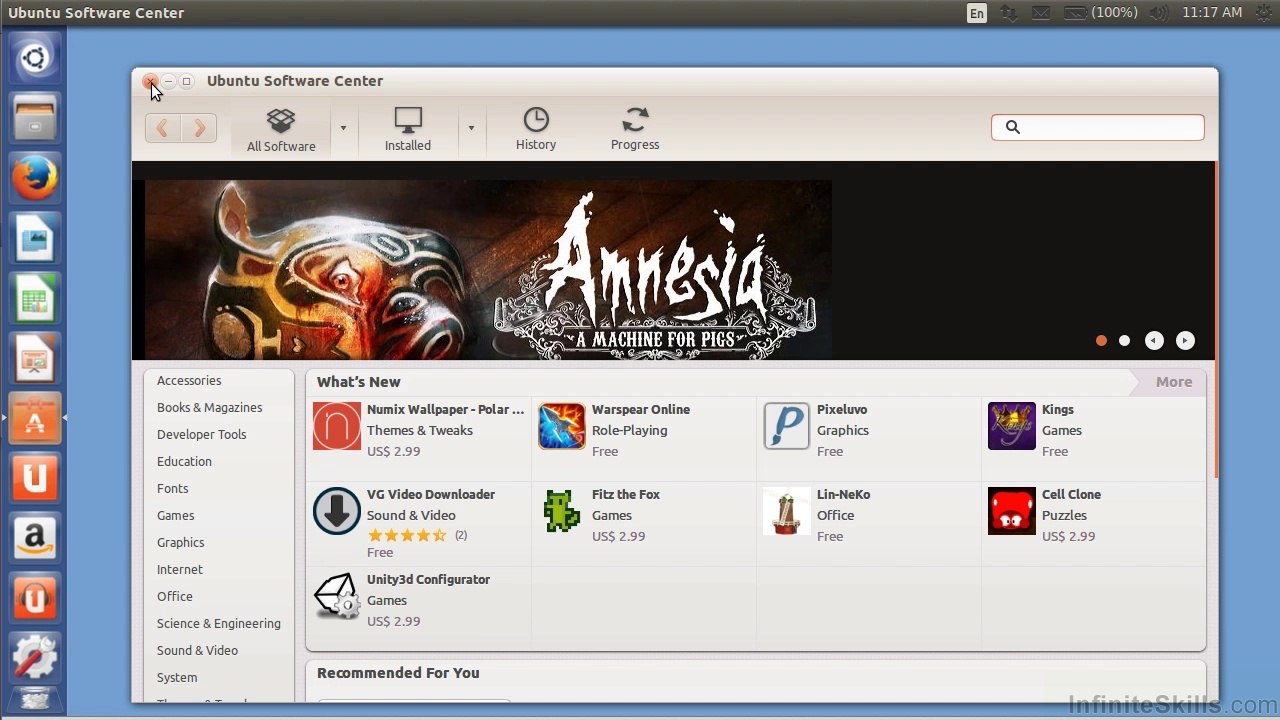The image size is (1280, 720).
Task: Open the Science & Engineering category
Action: (x=218, y=624)
